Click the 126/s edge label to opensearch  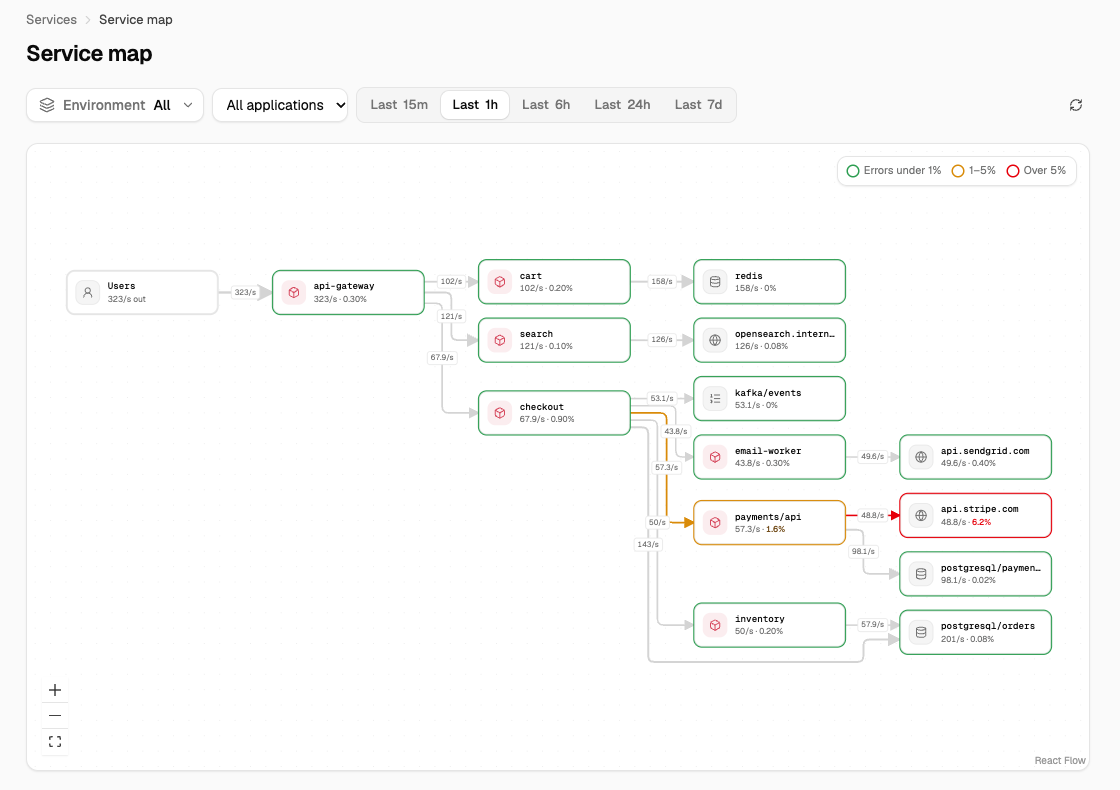pos(661,339)
